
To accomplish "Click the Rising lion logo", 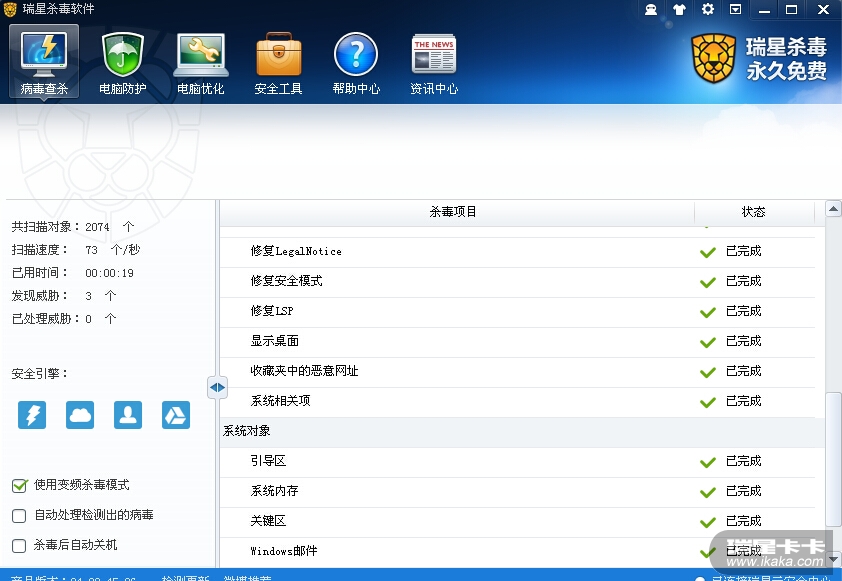I will tap(714, 59).
